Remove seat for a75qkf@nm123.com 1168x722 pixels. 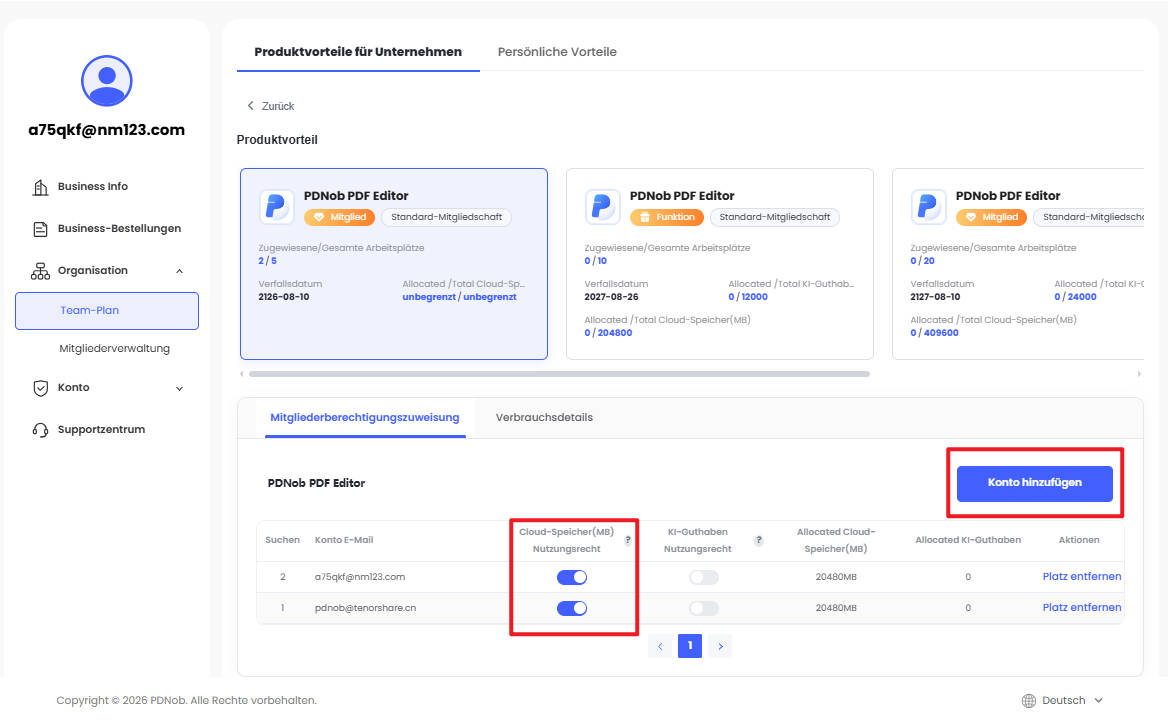[1082, 577]
